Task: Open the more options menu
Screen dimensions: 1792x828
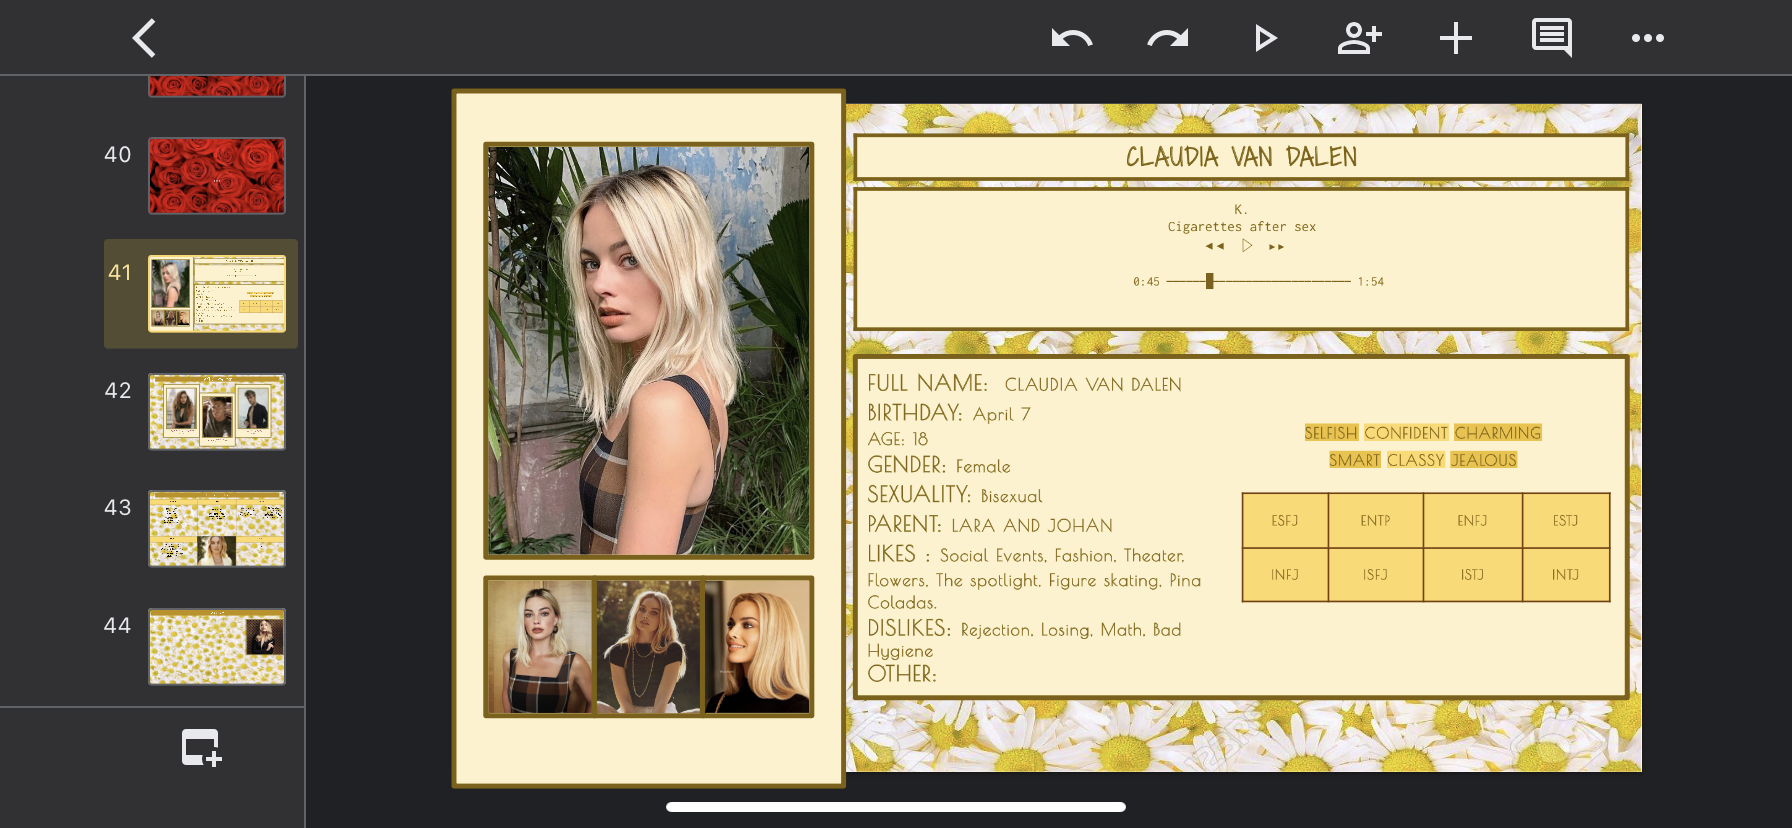Action: tap(1648, 38)
